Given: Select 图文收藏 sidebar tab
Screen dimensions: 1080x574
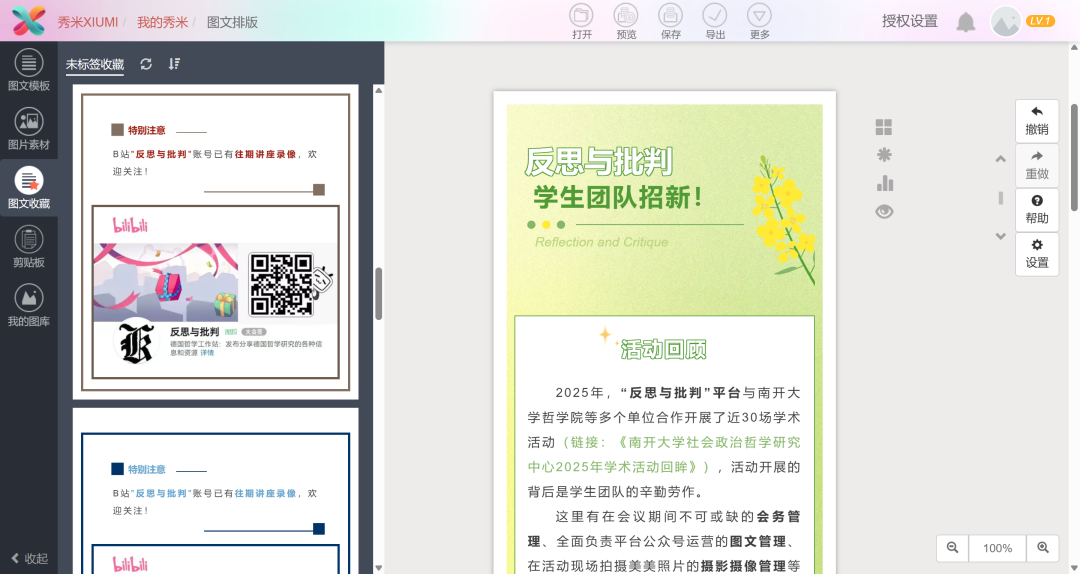Looking at the screenshot, I should click(28, 187).
